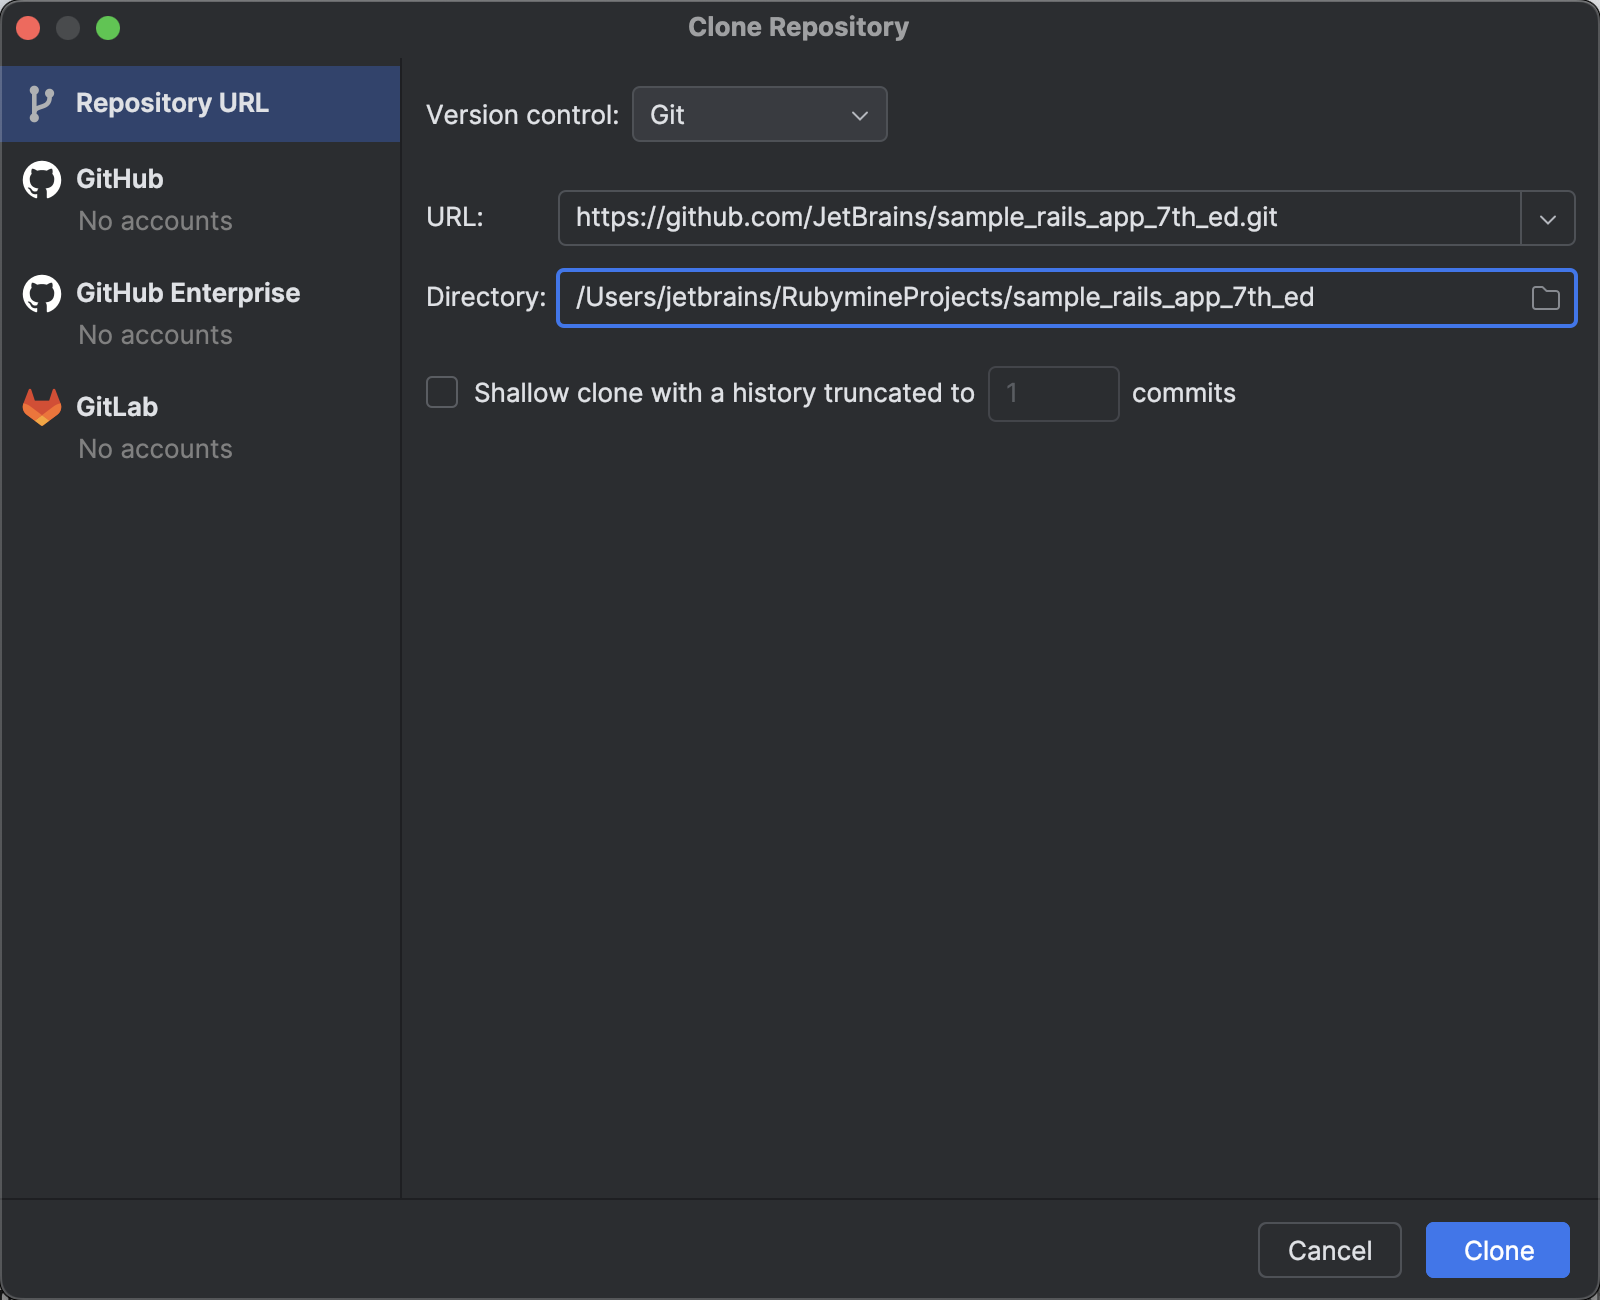Open the Version control dropdown
Viewport: 1600px width, 1300px height.
click(x=759, y=115)
